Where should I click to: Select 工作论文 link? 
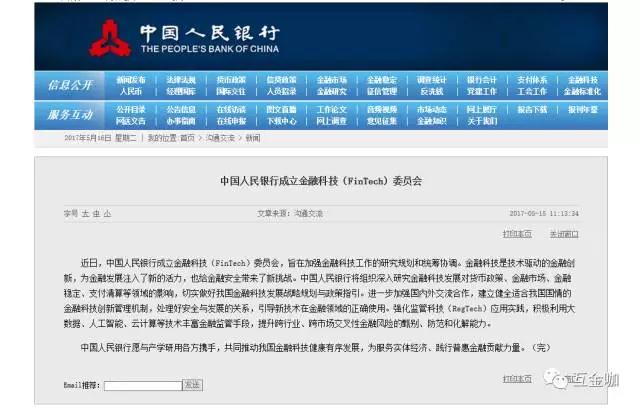(331, 110)
